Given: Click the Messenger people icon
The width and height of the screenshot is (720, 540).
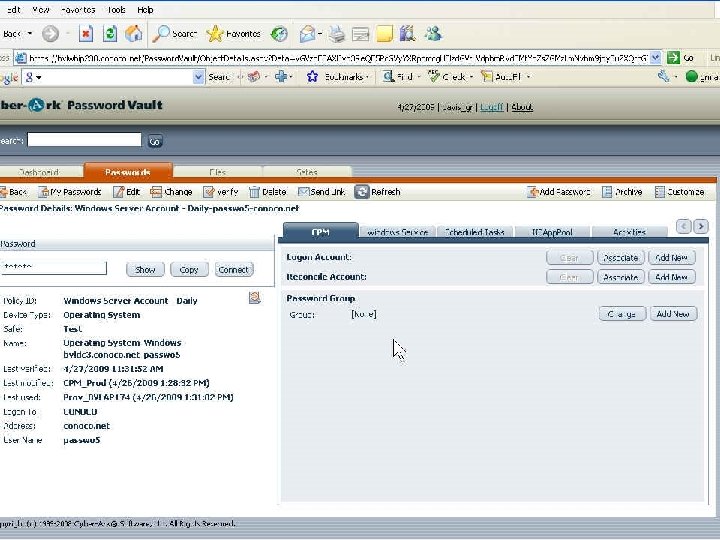Looking at the screenshot, I should pos(433,34).
